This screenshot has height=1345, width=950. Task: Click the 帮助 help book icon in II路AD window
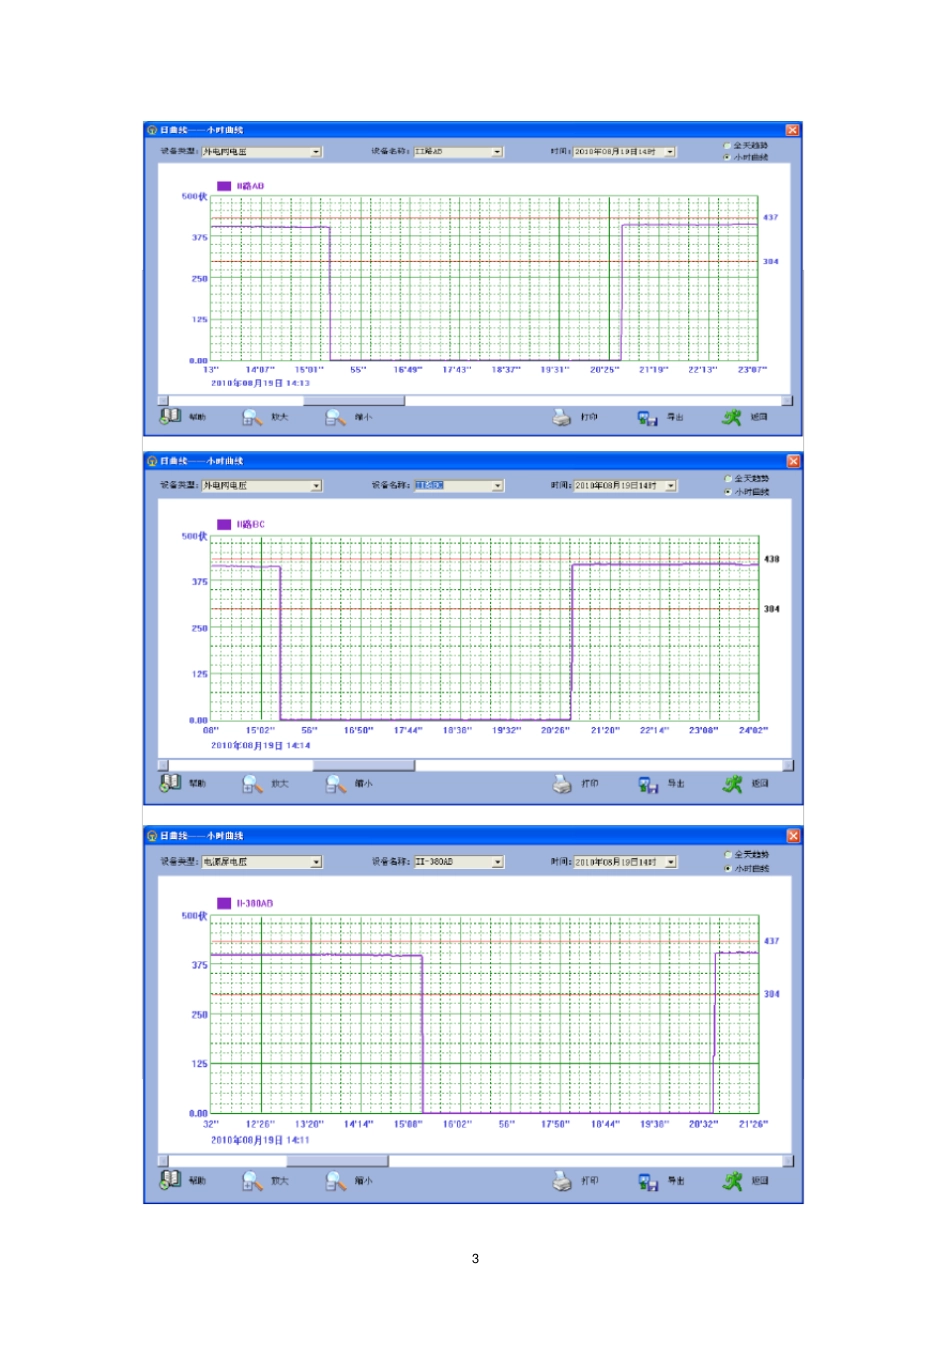click(x=171, y=416)
